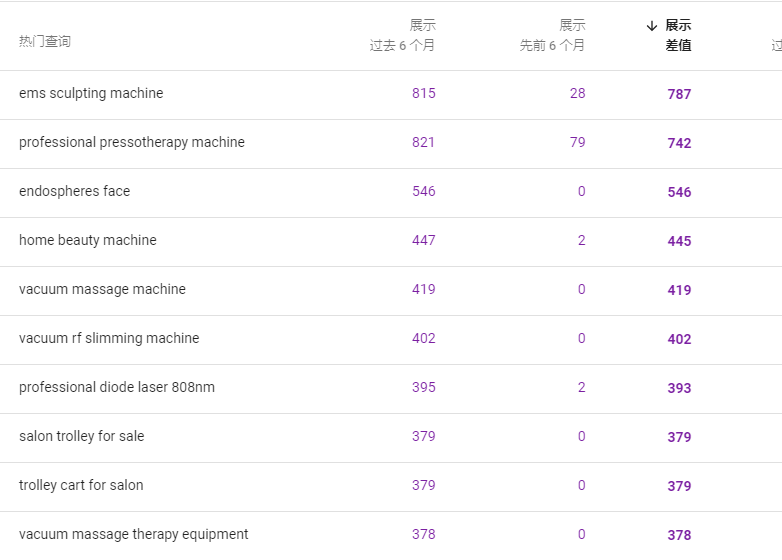Viewport: 782px width, 560px height.
Task: Click the sort arrow beside 展示 差值
Action: [651, 26]
